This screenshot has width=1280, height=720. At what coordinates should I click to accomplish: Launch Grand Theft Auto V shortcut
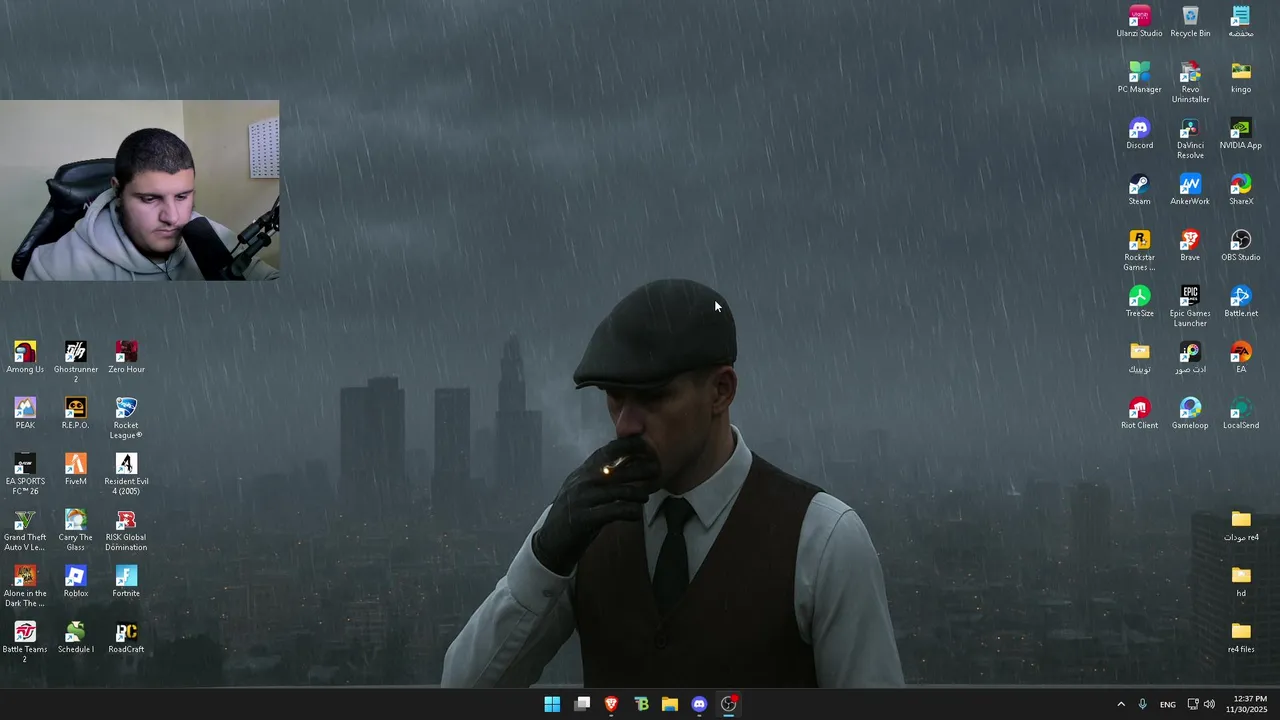click(25, 529)
